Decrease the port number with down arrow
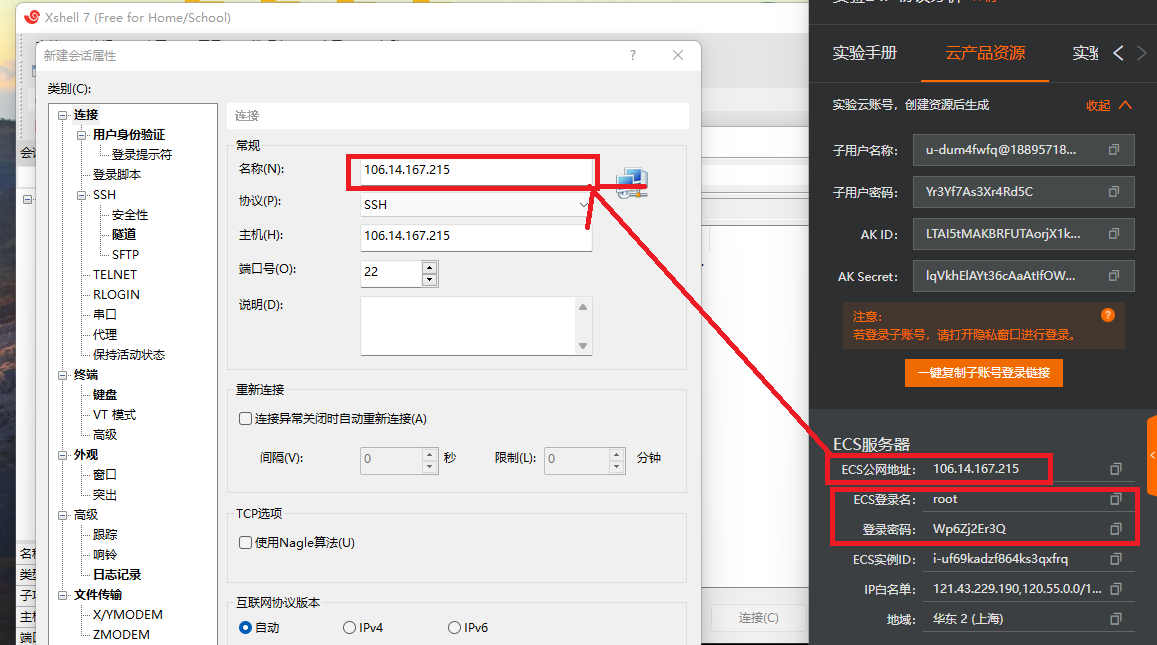 click(429, 279)
